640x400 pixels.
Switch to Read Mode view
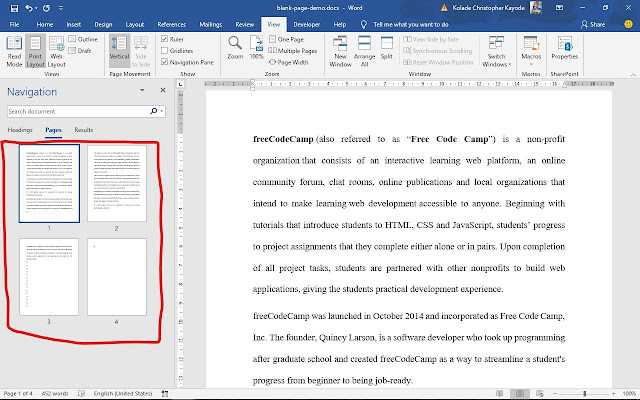(x=14, y=51)
